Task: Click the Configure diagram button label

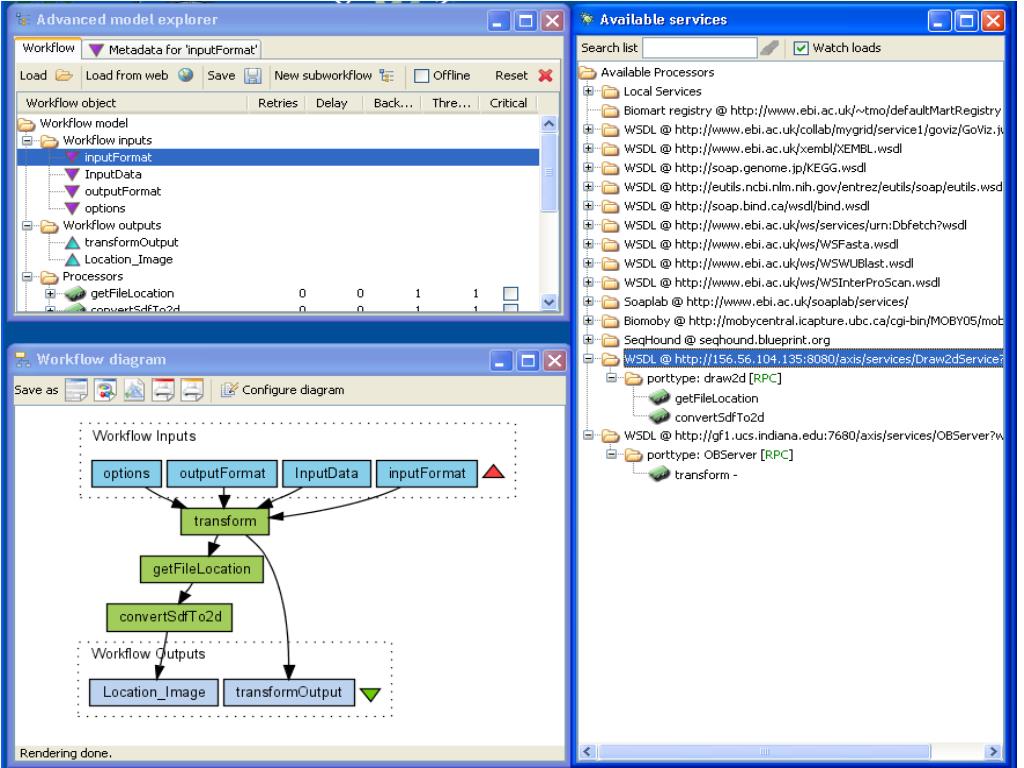Action: 293,390
